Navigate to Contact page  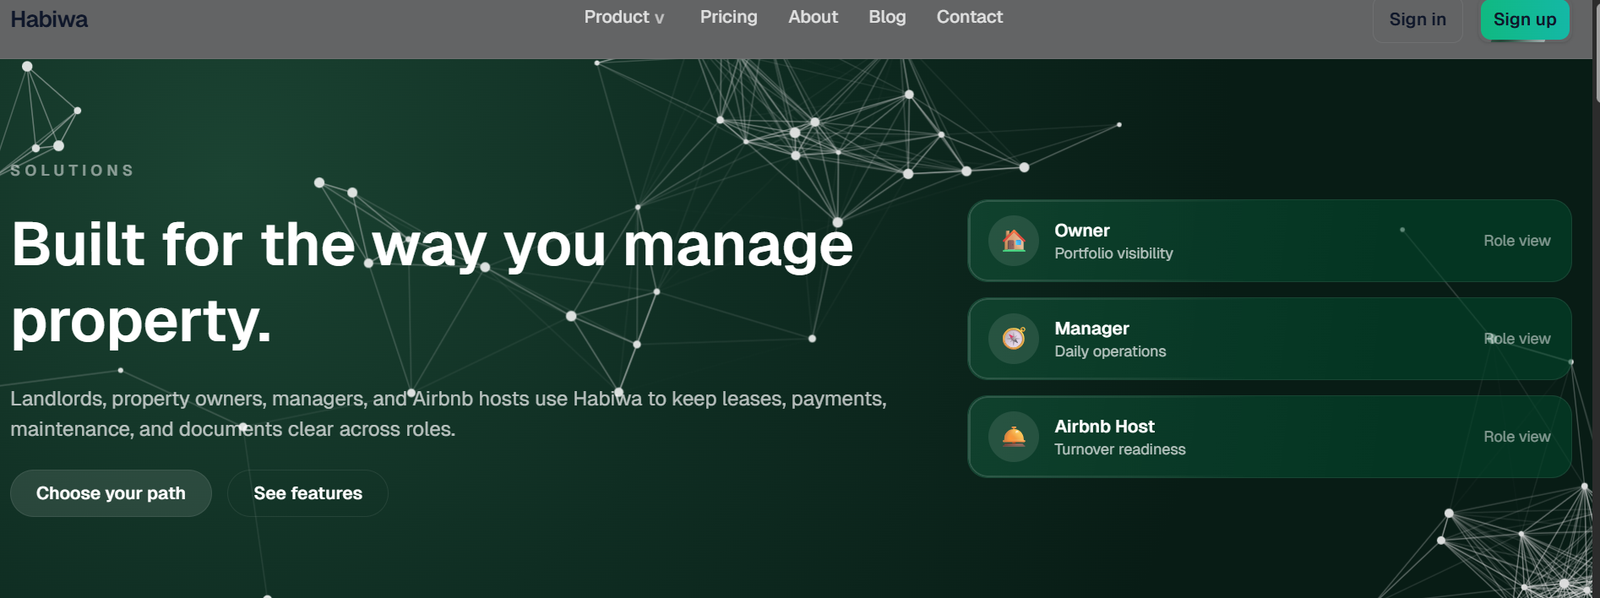point(969,17)
